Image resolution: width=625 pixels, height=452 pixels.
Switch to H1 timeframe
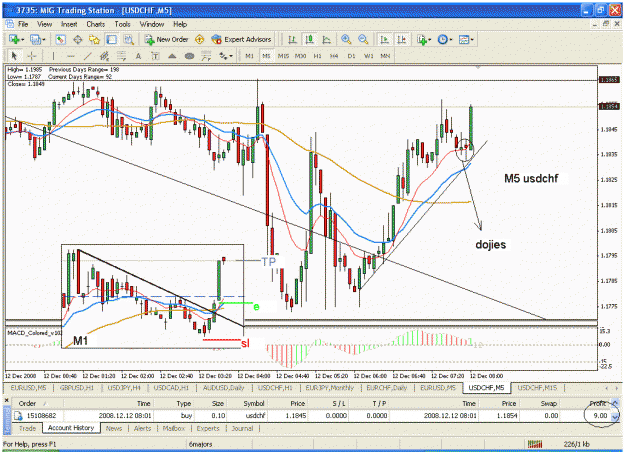tap(318, 56)
